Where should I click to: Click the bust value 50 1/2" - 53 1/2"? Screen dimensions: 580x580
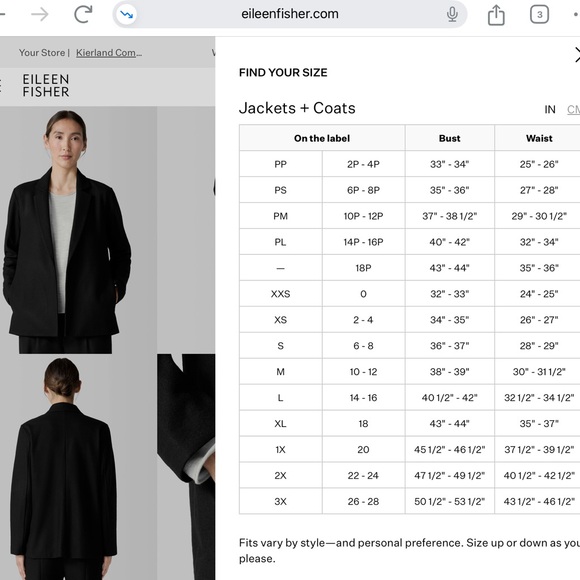point(449,502)
